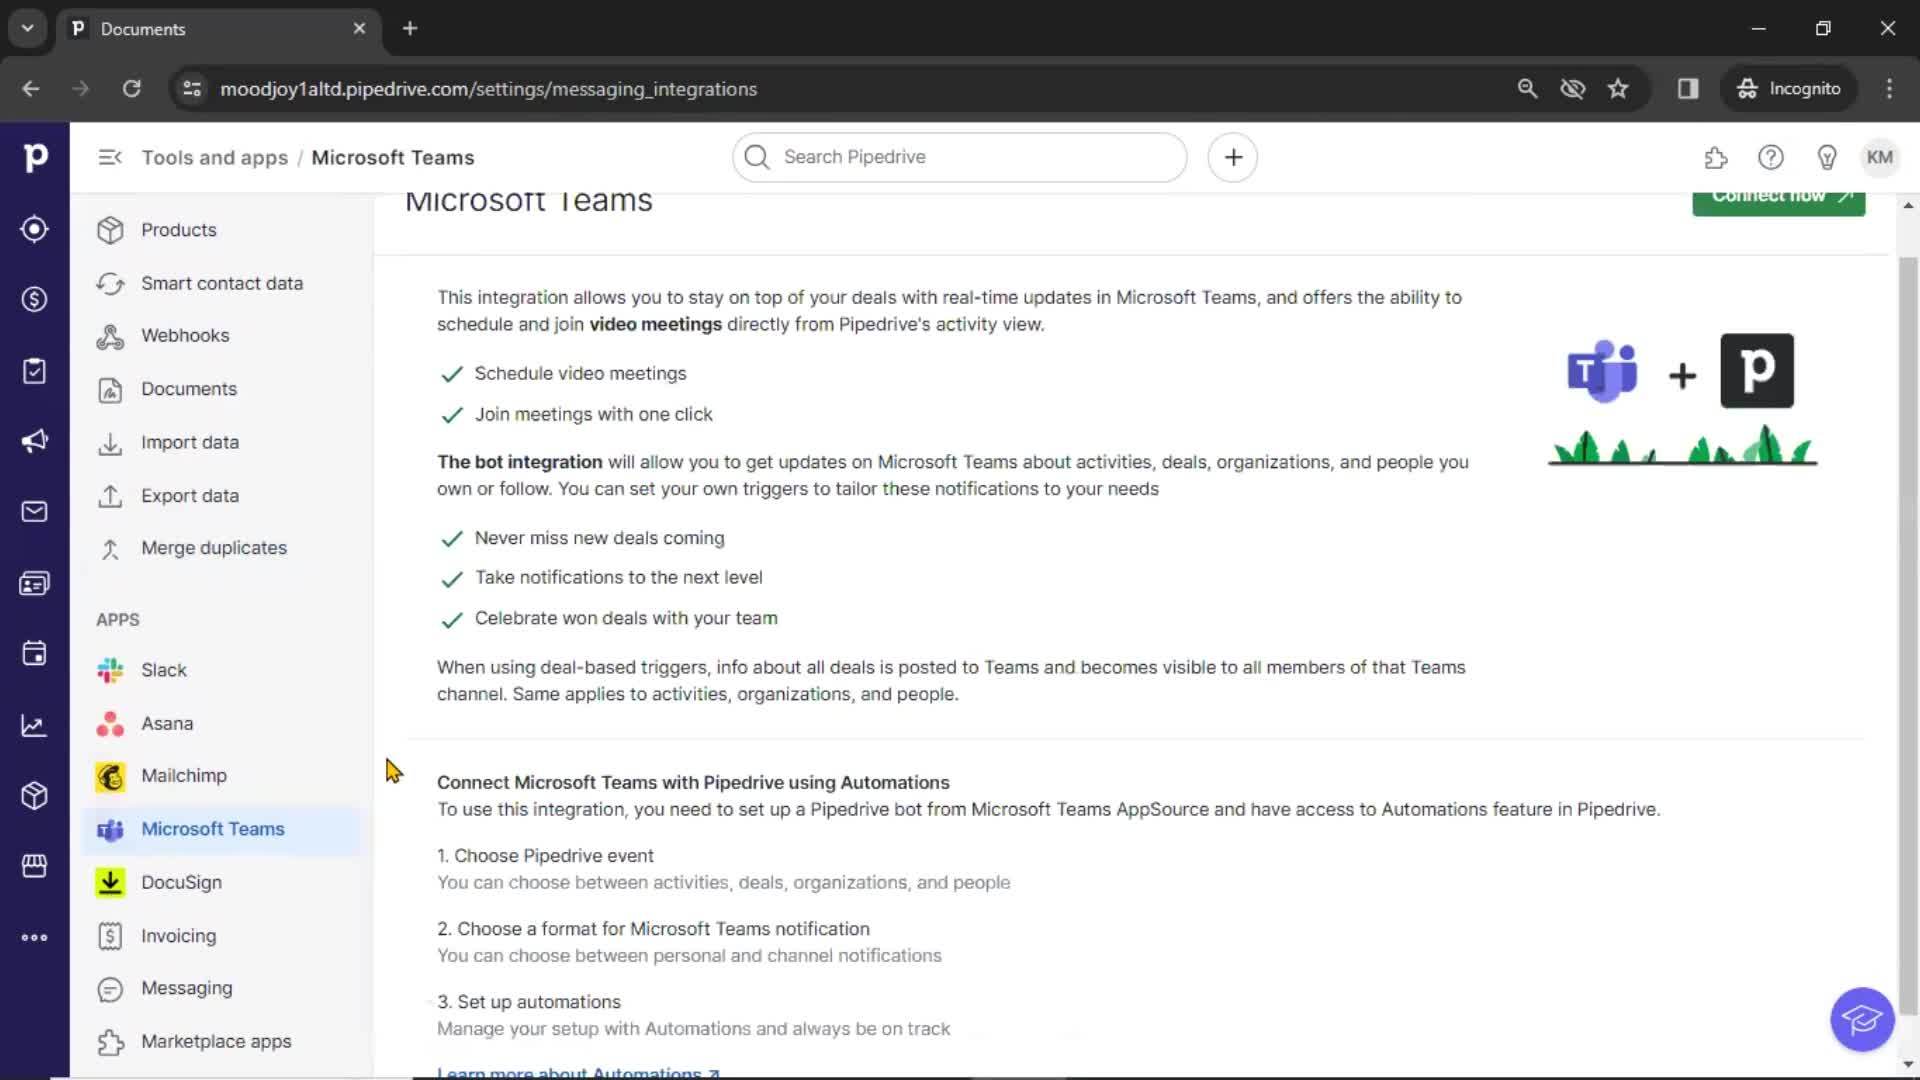Open the browser dropdown arrow near tabs

(x=27, y=28)
